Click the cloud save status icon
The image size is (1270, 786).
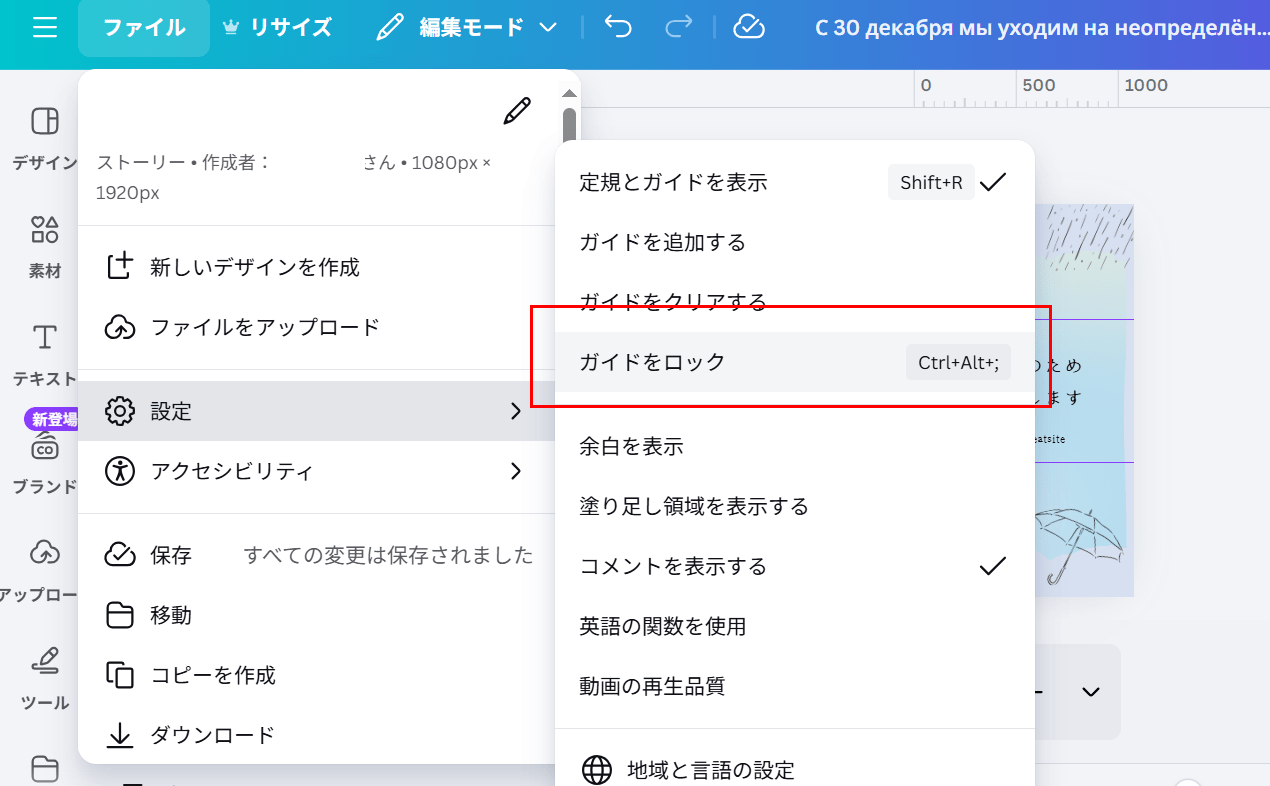[x=749, y=27]
